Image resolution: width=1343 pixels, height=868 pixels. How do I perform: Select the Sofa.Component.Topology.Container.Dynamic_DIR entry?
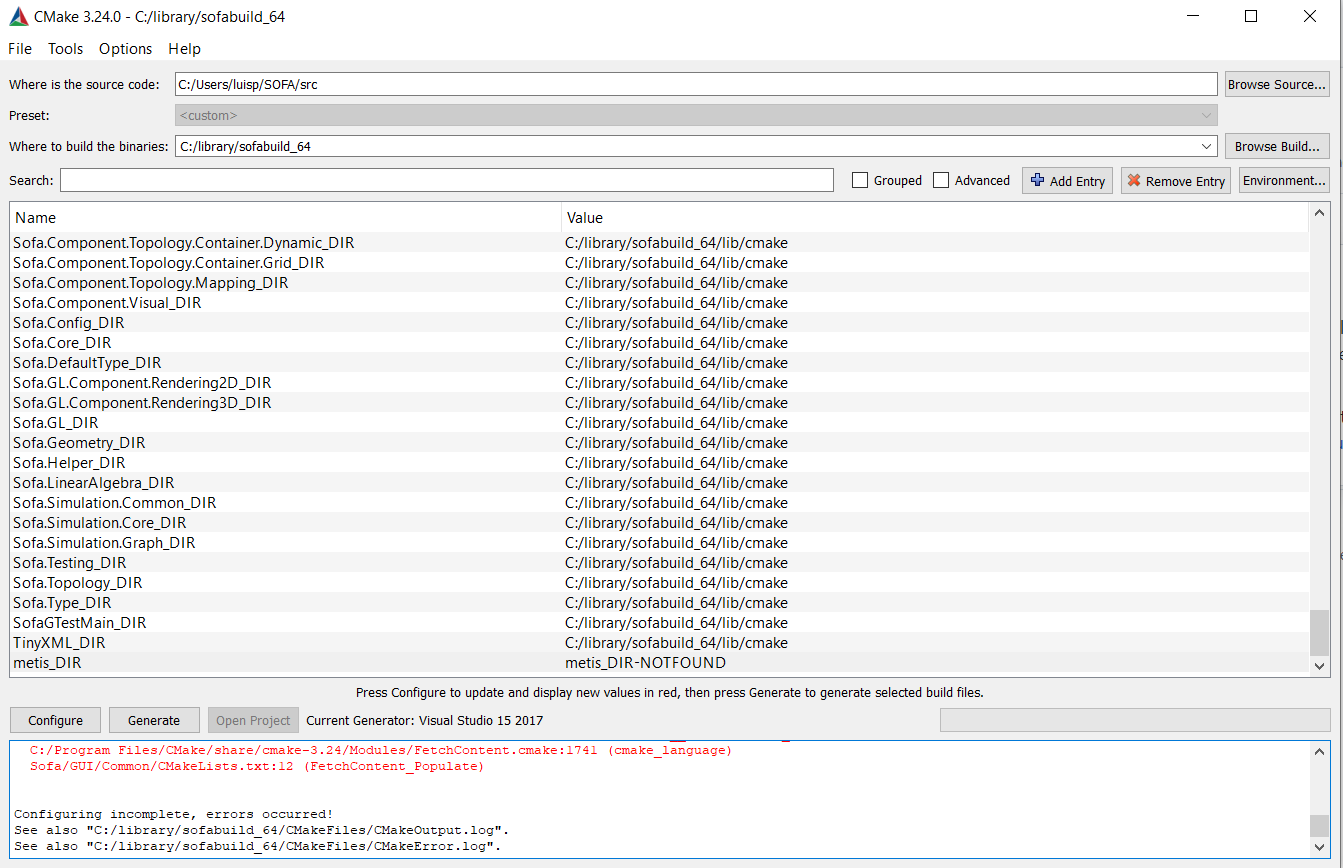pos(184,243)
